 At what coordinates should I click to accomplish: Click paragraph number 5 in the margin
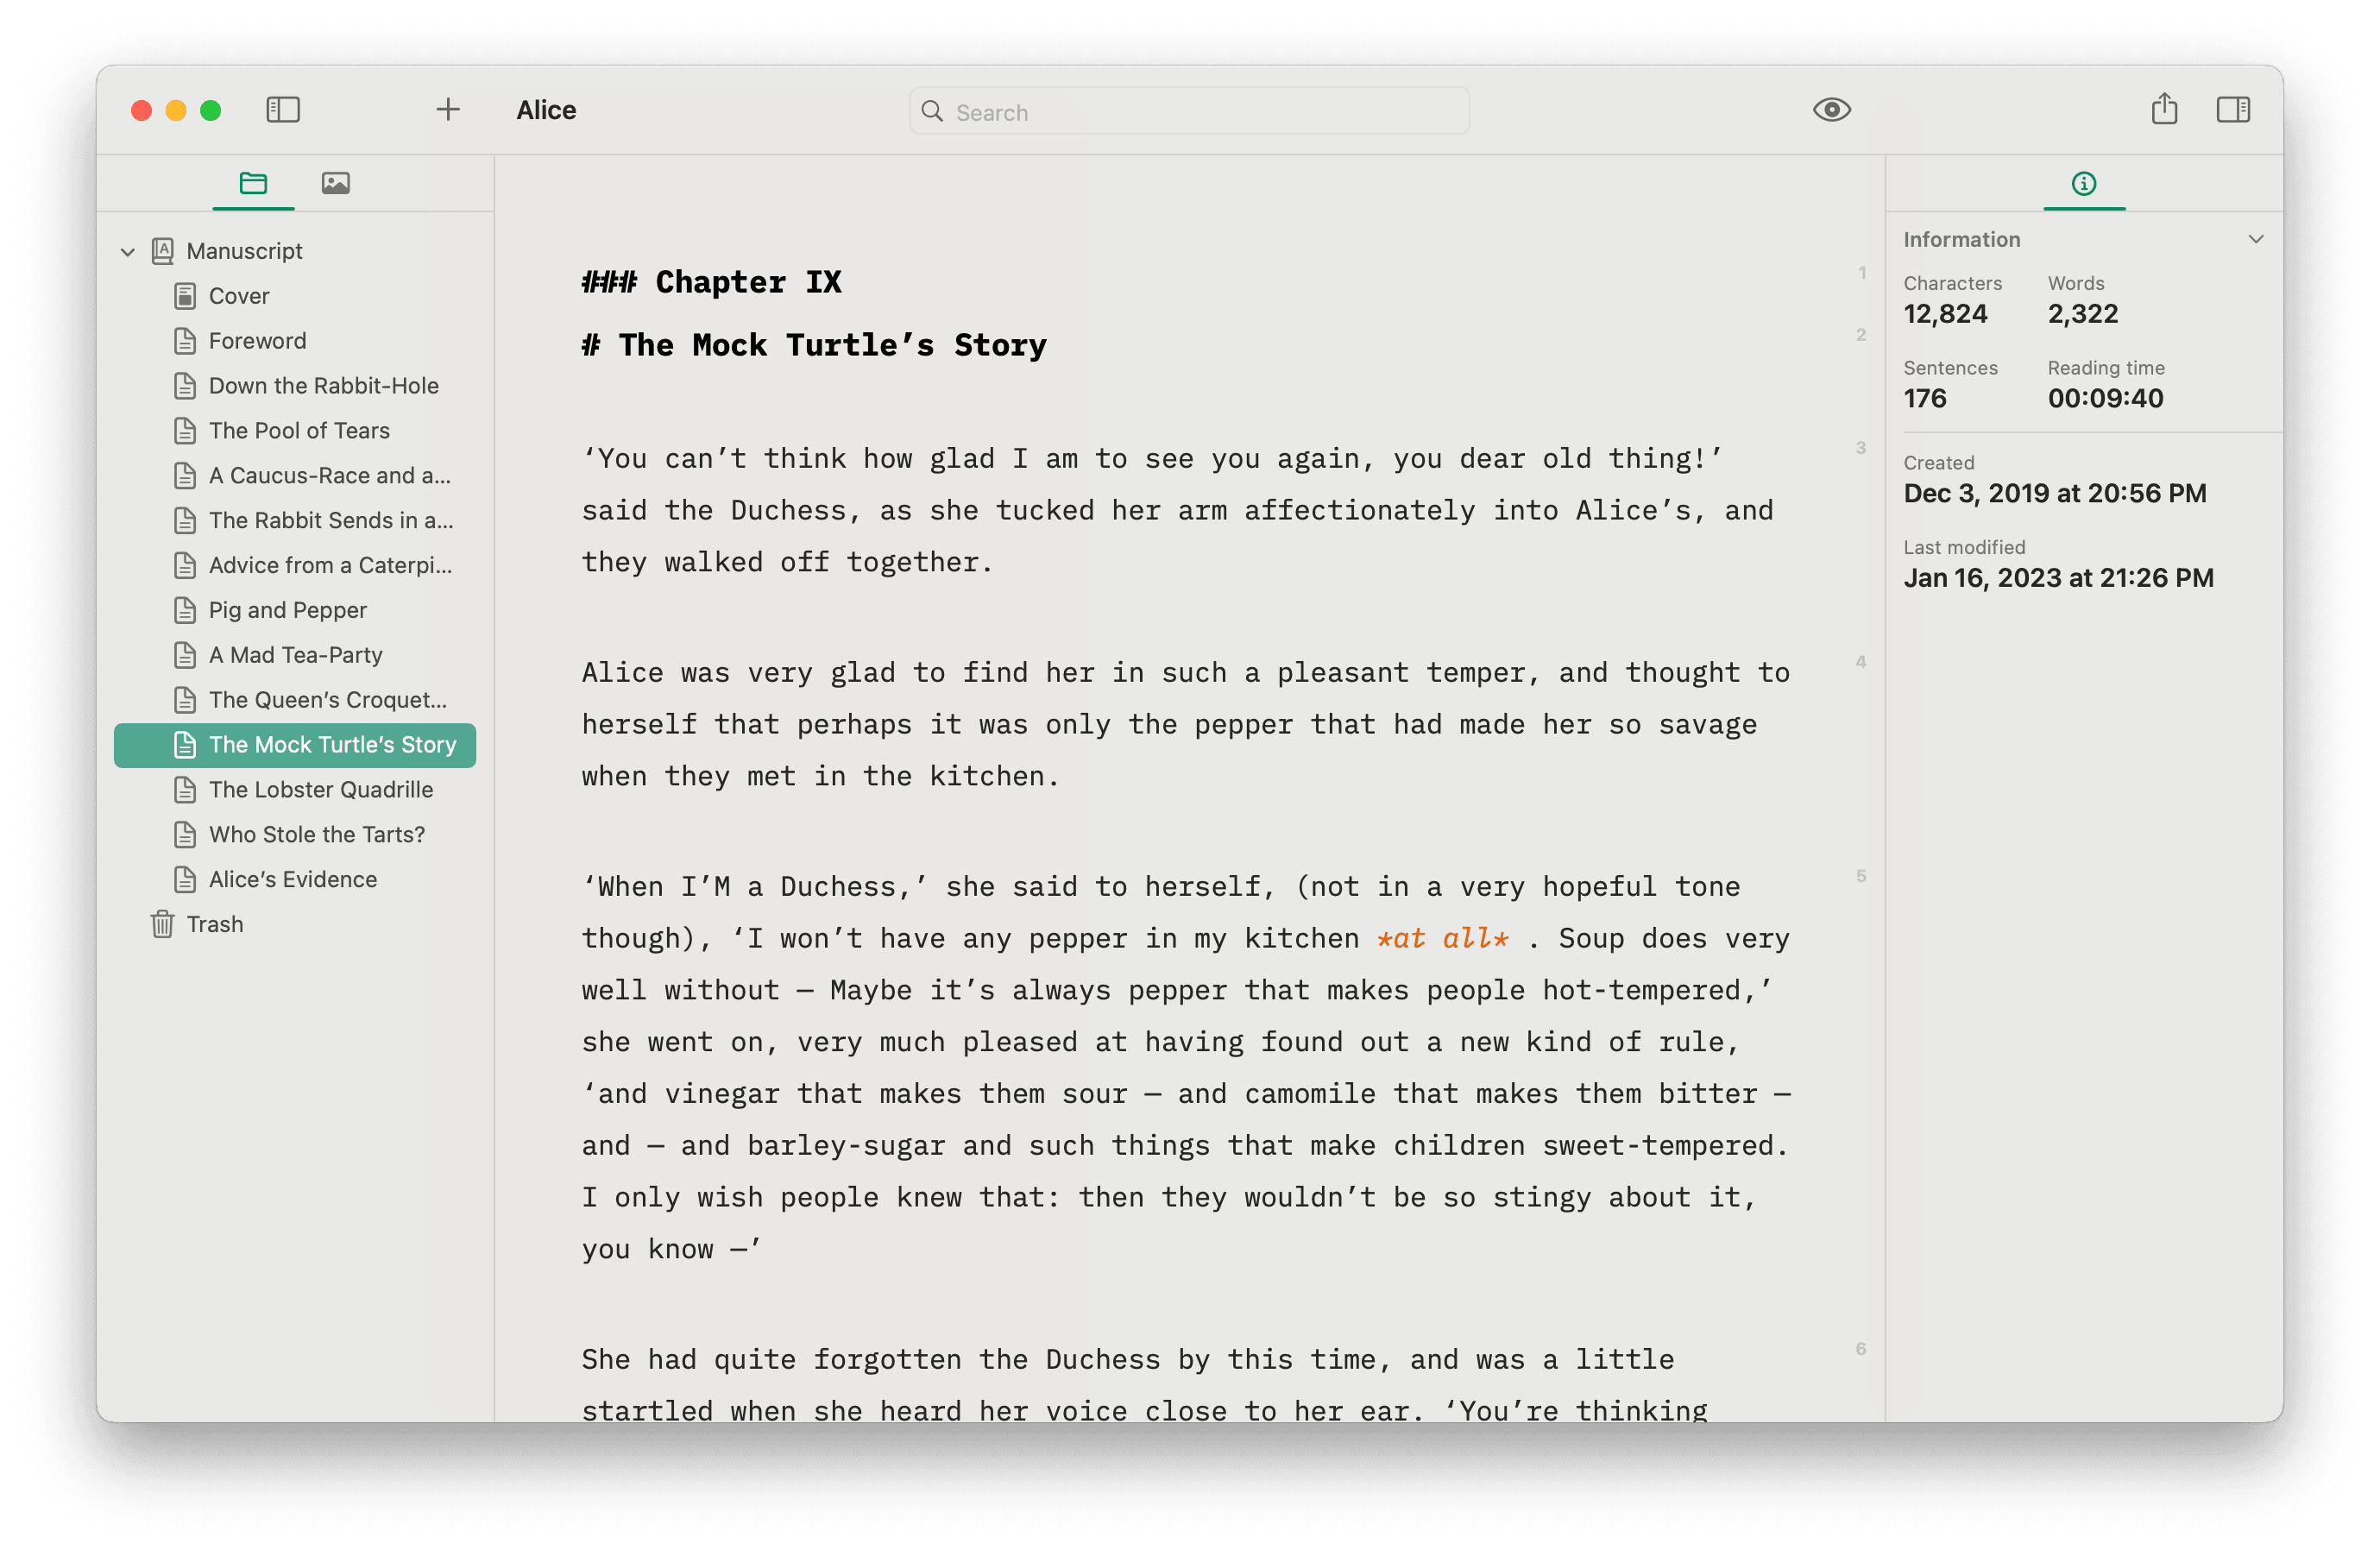click(x=1860, y=877)
